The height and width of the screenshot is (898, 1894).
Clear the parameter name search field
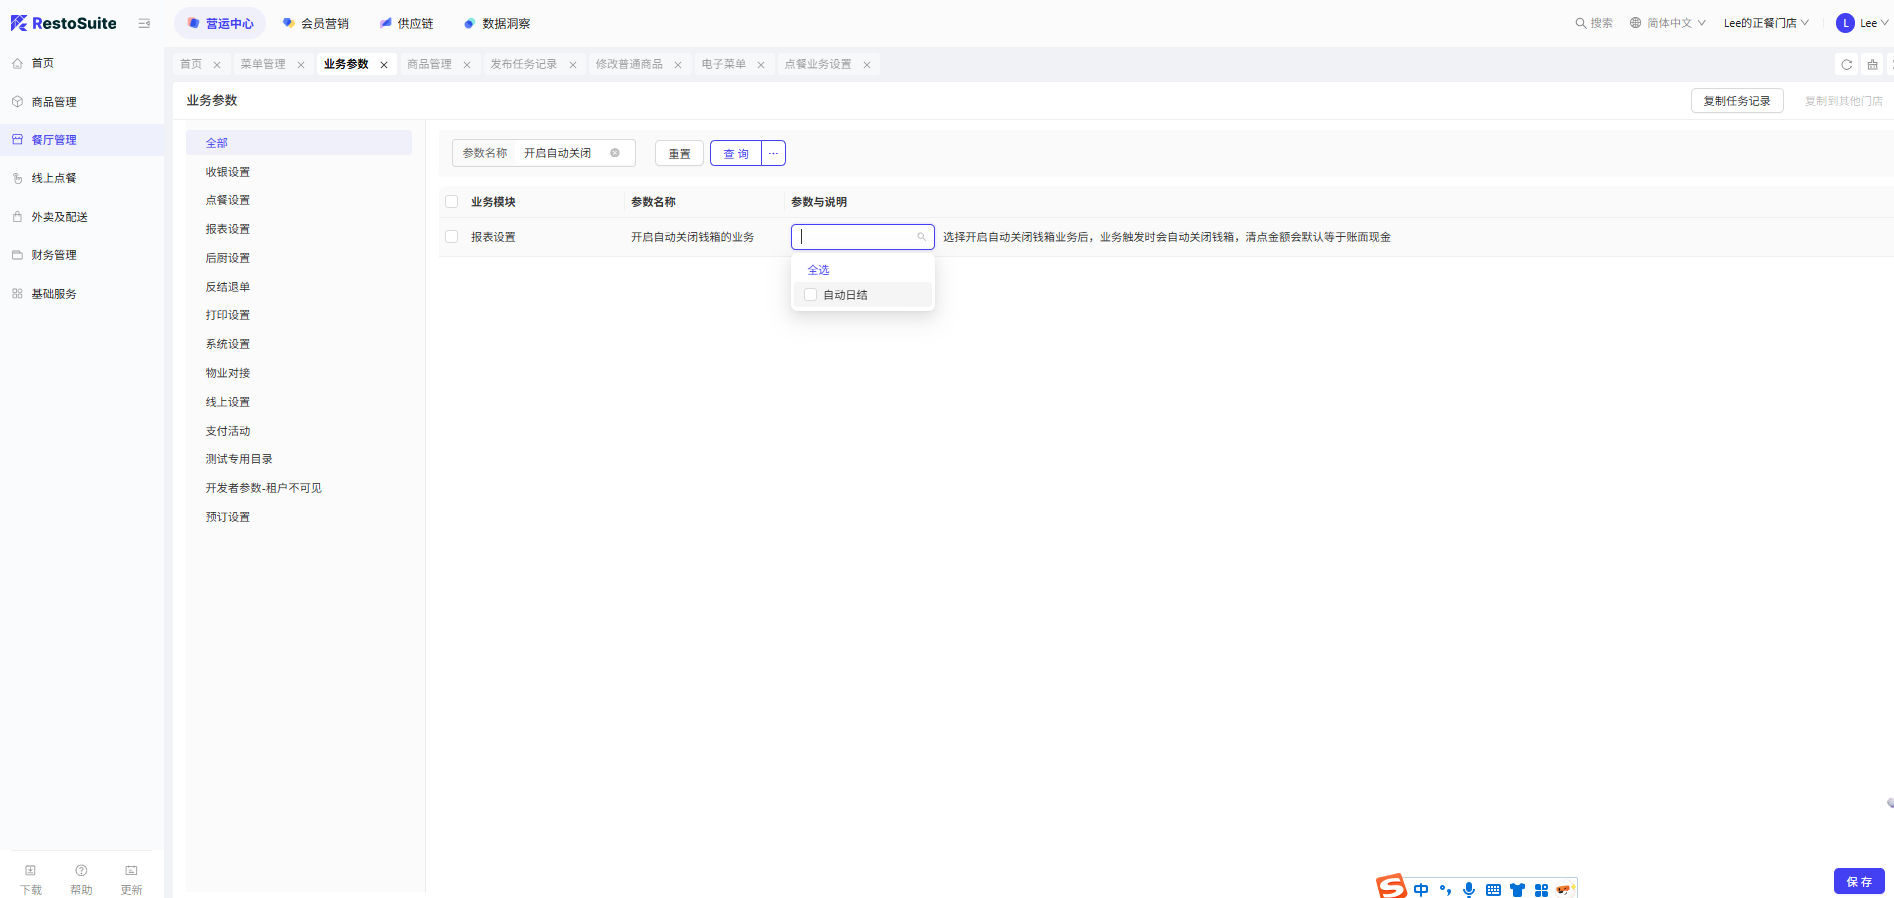(x=615, y=153)
